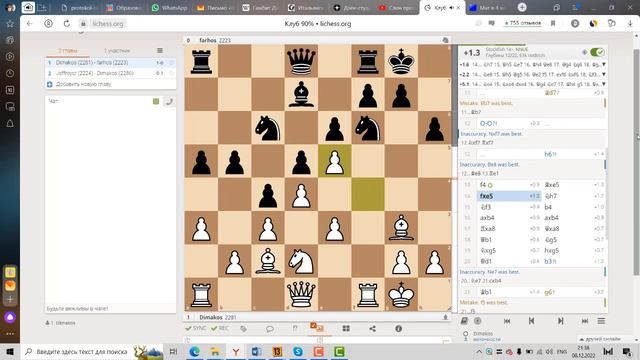Open the share and export icon
640x360 pixels.
pyautogui.click(x=372, y=328)
